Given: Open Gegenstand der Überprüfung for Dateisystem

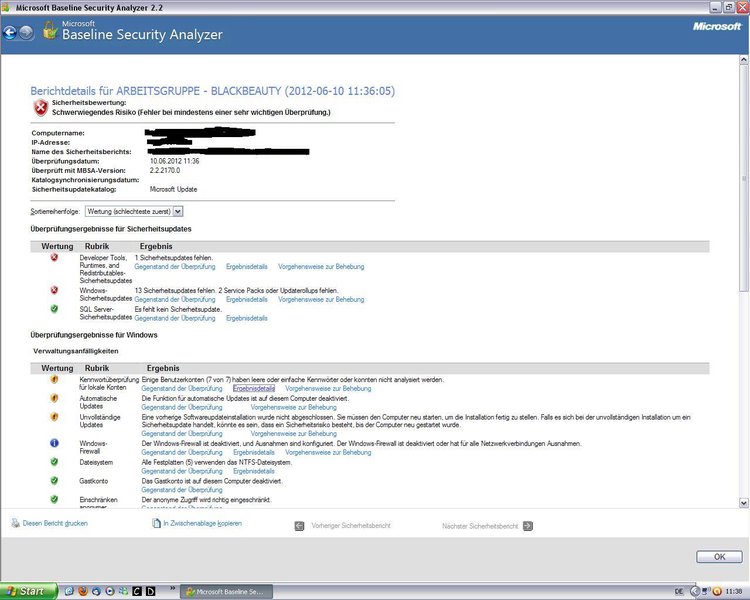Looking at the screenshot, I should pyautogui.click(x=182, y=471).
